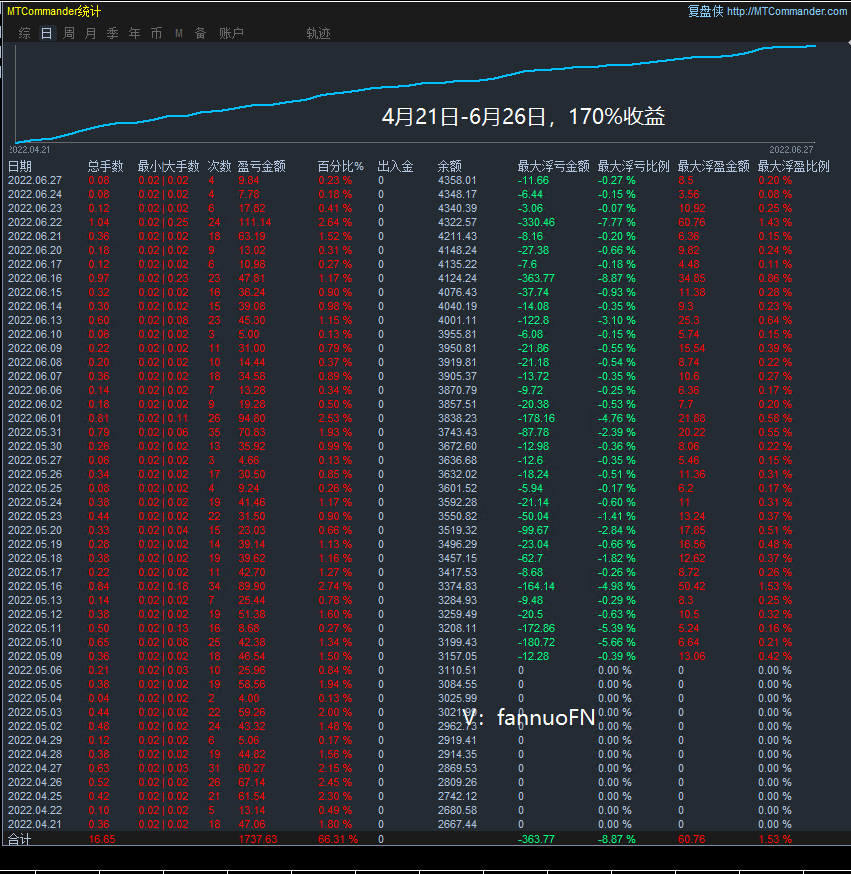The width and height of the screenshot is (851, 874).
Task: Click the 最大浮盈金额 column header
Action: (x=713, y=166)
